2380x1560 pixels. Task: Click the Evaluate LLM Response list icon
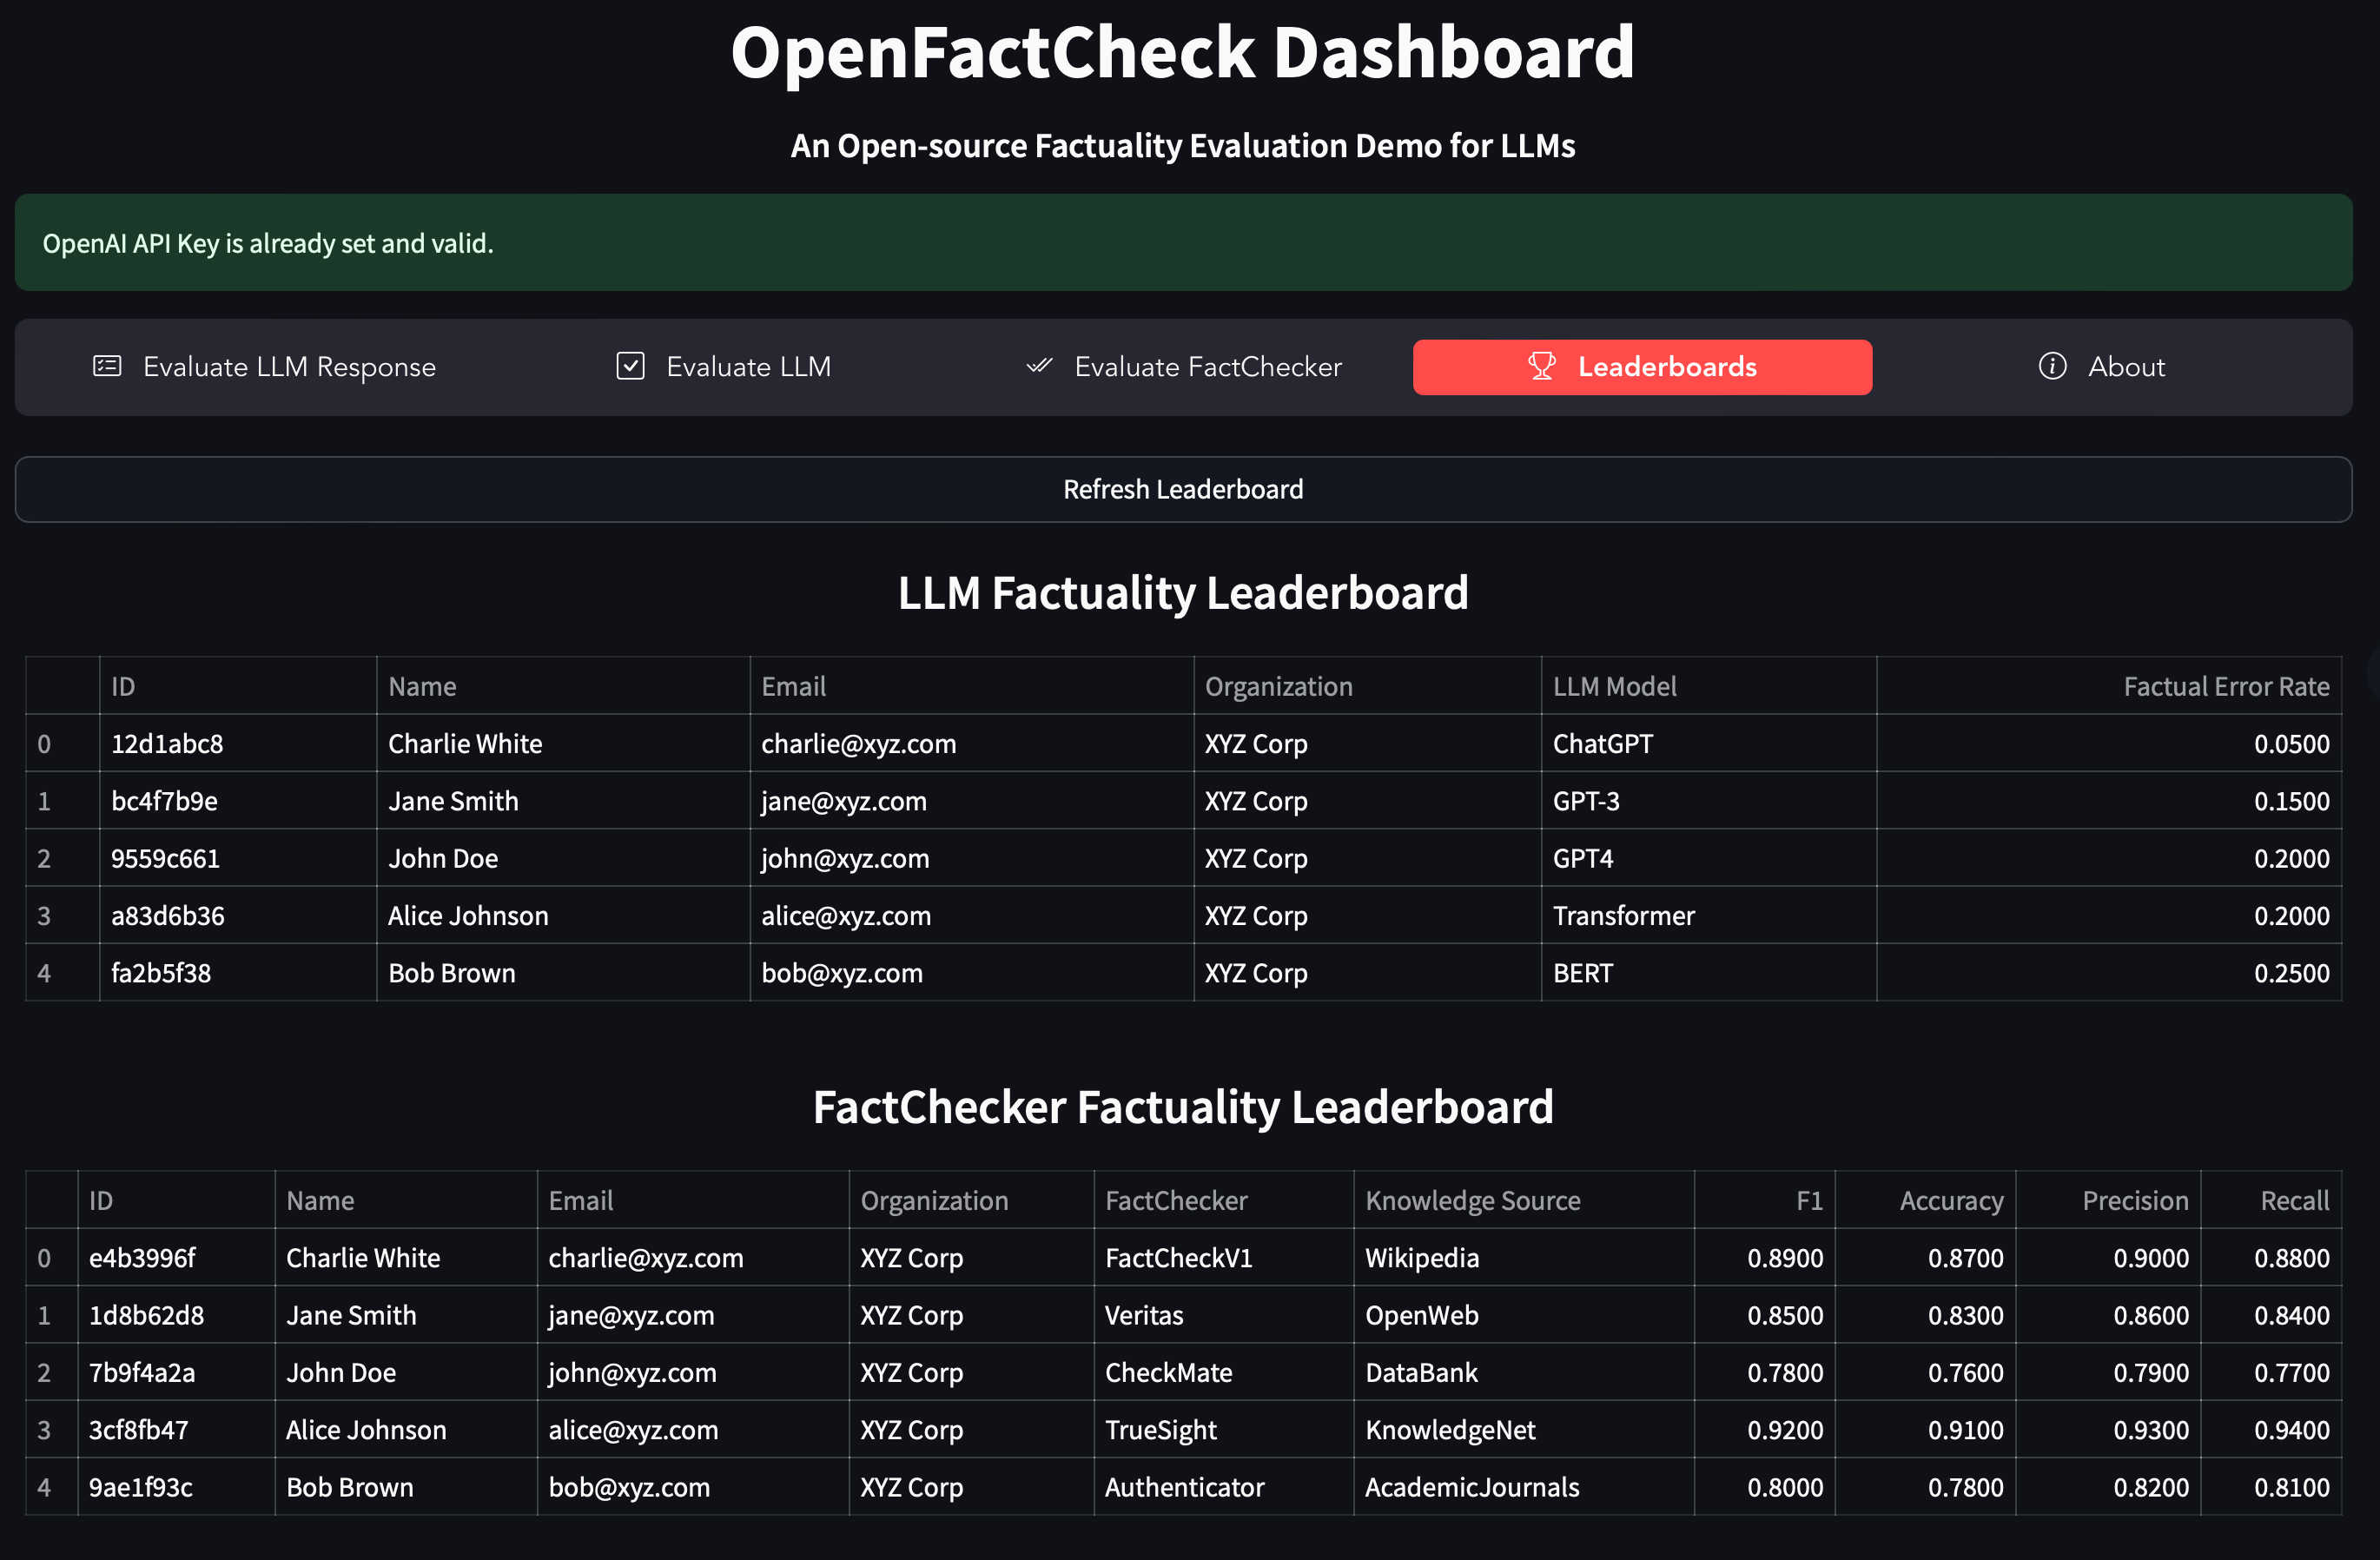(x=107, y=366)
